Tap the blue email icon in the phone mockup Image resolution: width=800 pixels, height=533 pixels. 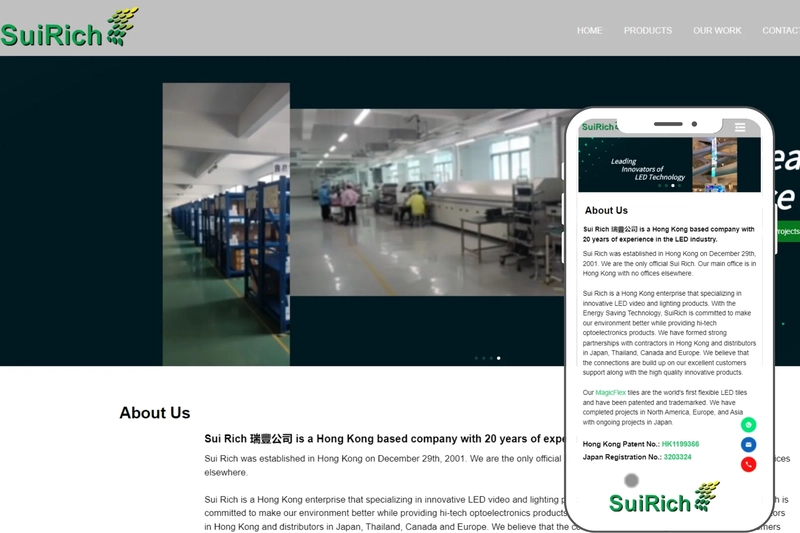coord(748,445)
